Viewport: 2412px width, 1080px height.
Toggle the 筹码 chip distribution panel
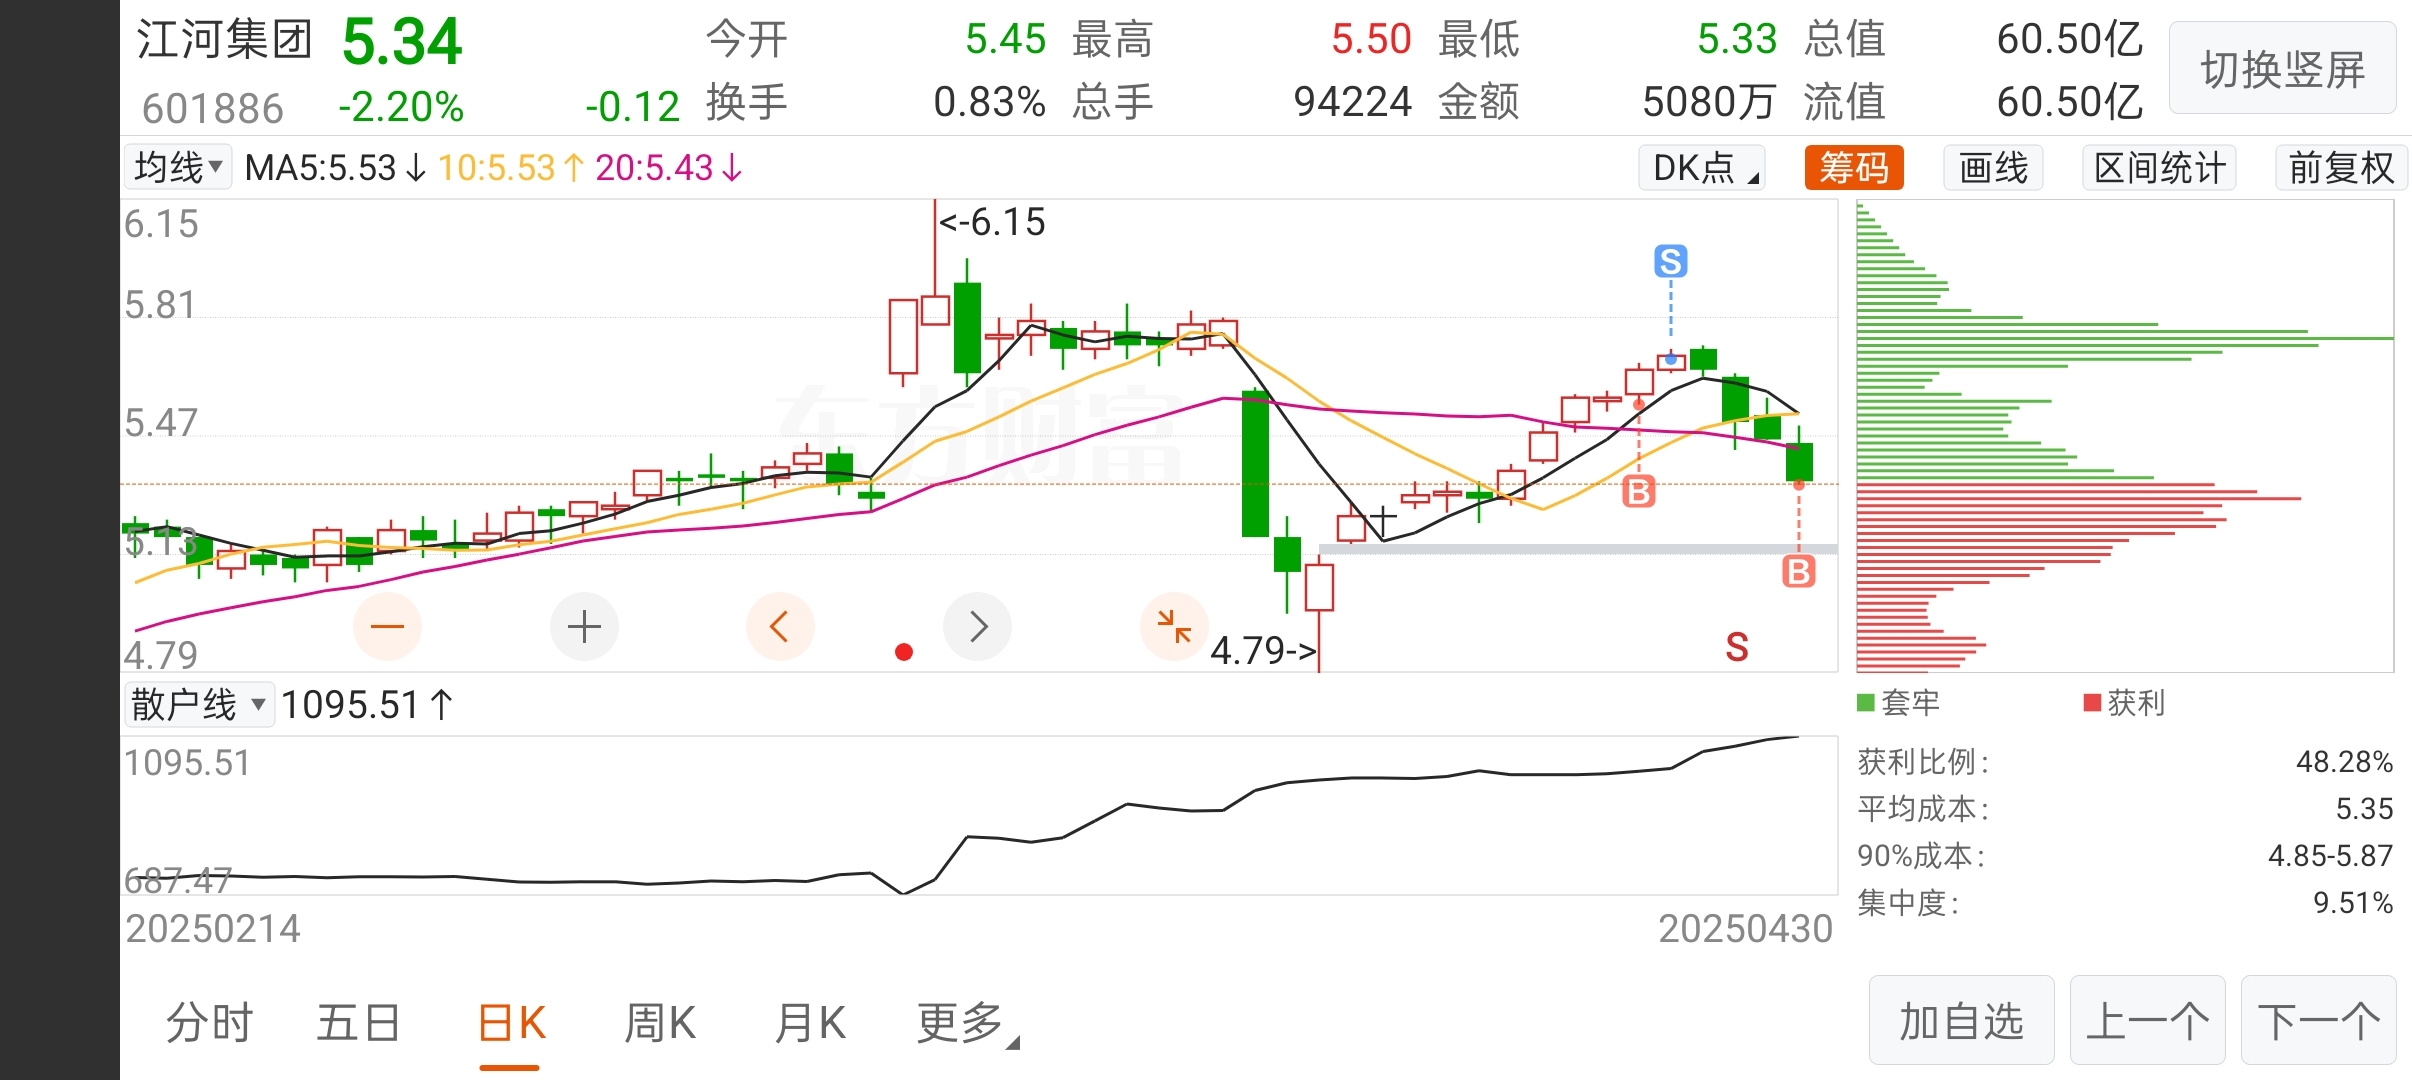pos(1853,168)
